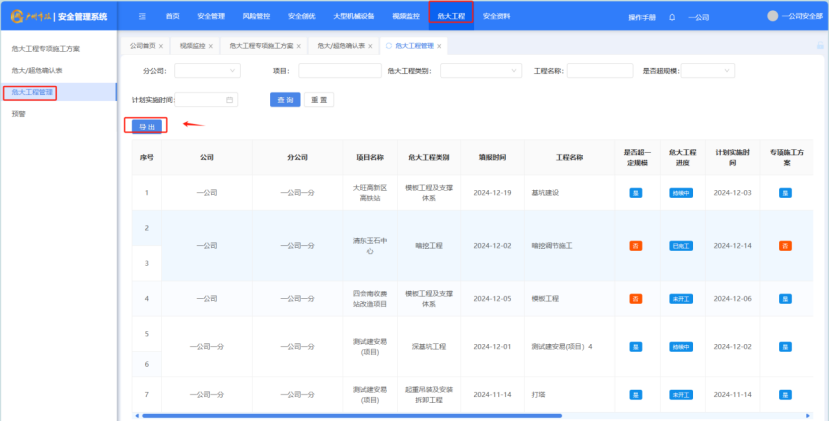This screenshot has height=422, width=829.
Task: Open the 分公司 dropdown
Action: (x=207, y=71)
